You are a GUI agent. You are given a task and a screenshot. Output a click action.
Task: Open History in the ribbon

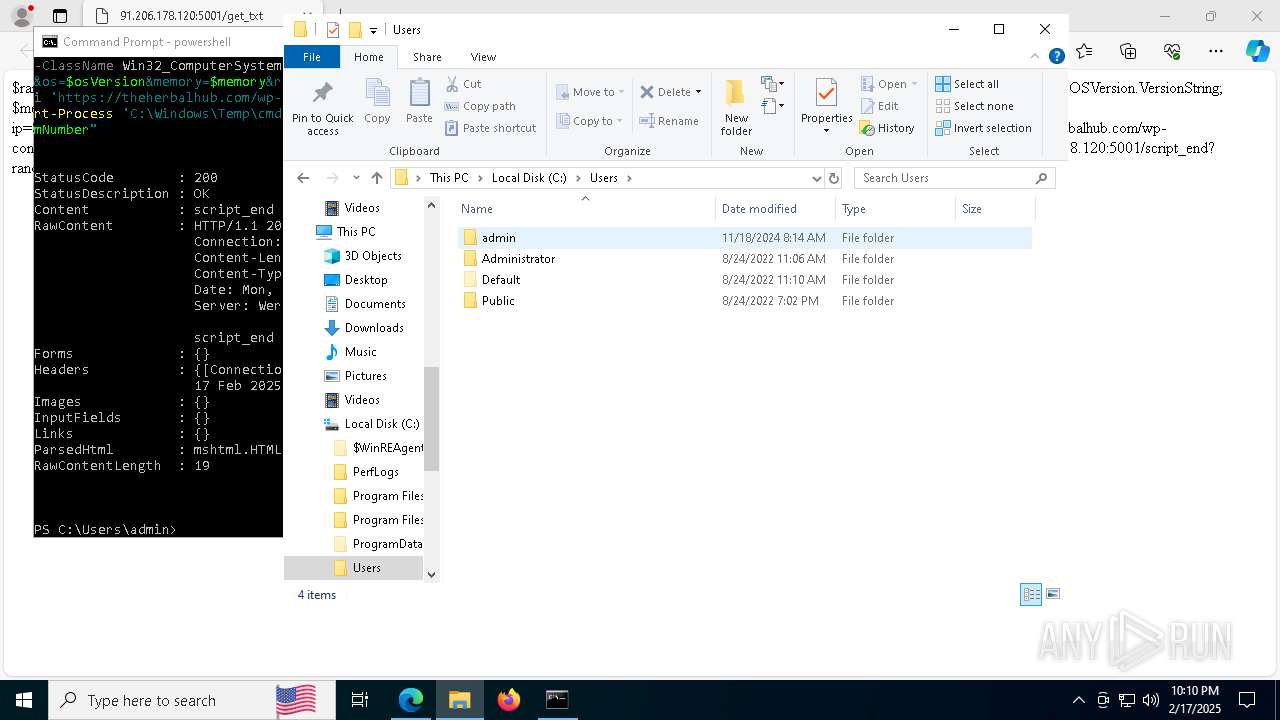coord(887,128)
